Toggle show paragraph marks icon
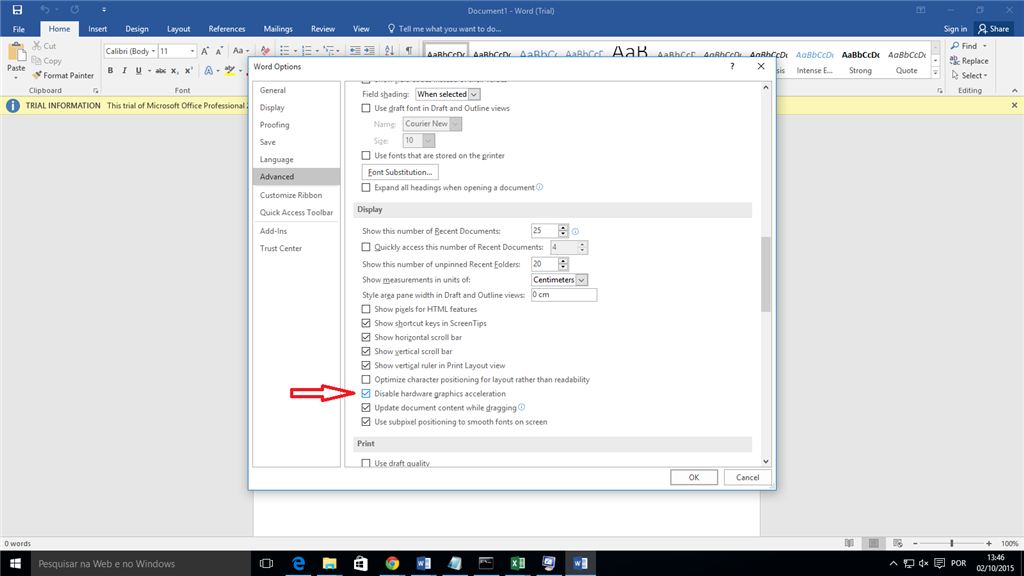The height and width of the screenshot is (576, 1024). coord(409,50)
